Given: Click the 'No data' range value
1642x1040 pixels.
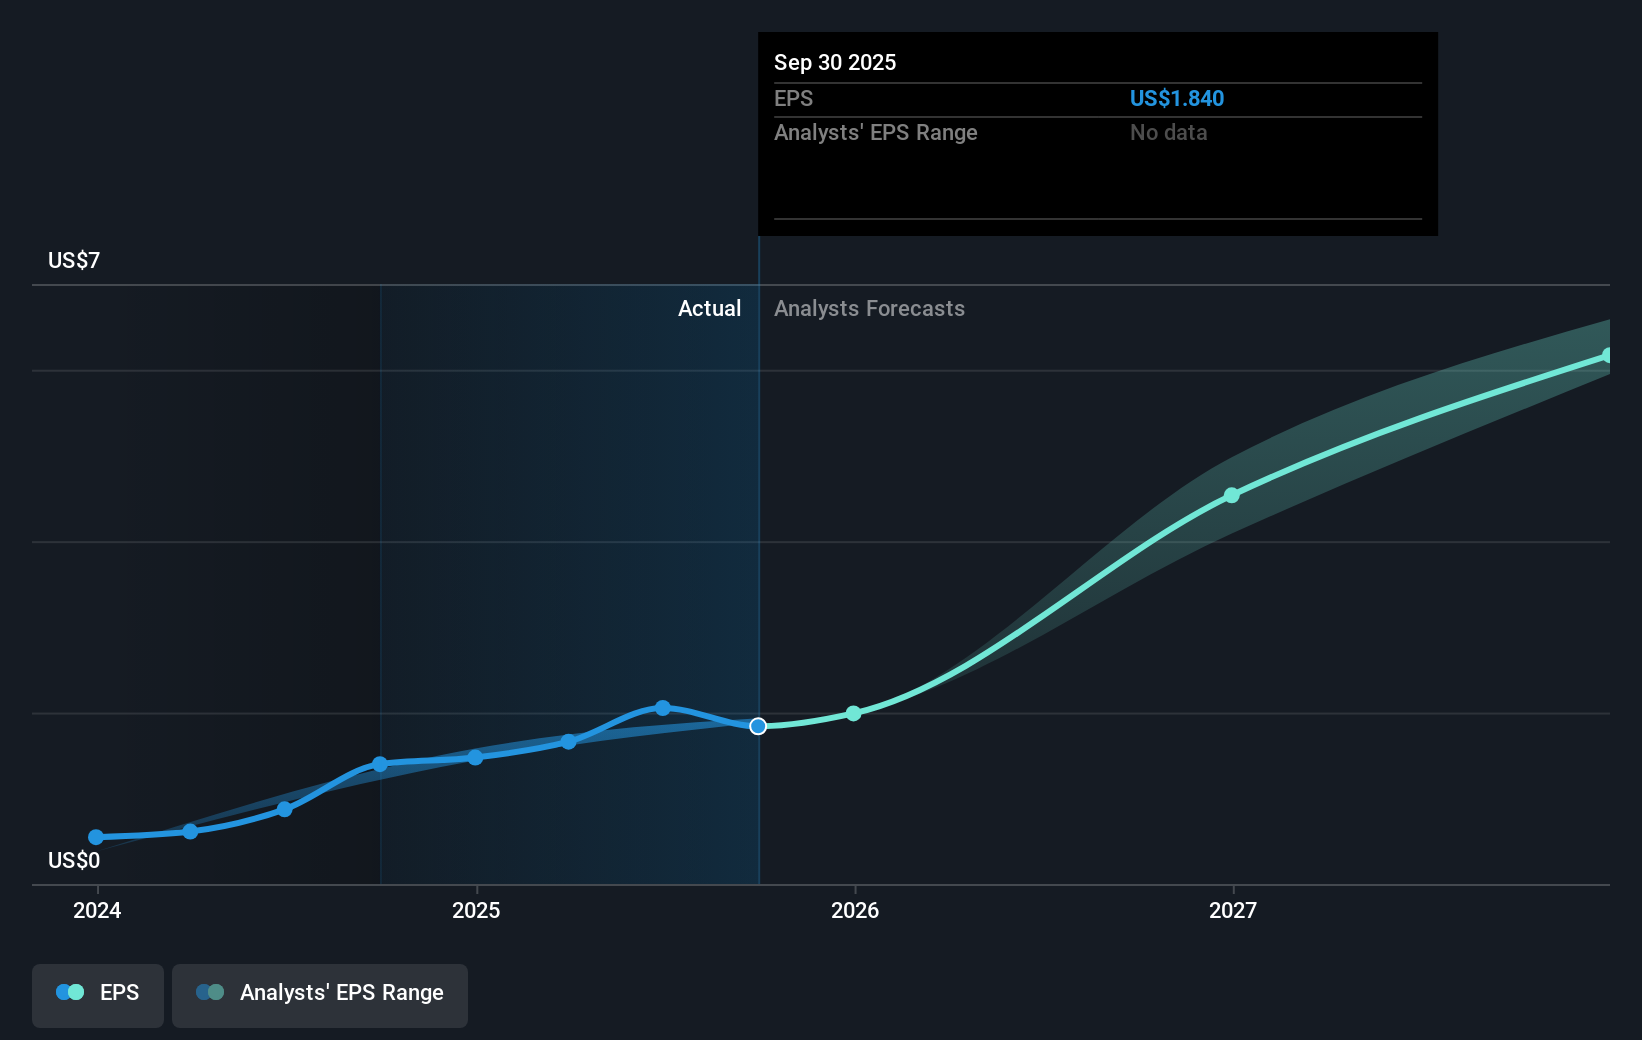Looking at the screenshot, I should (x=1168, y=132).
